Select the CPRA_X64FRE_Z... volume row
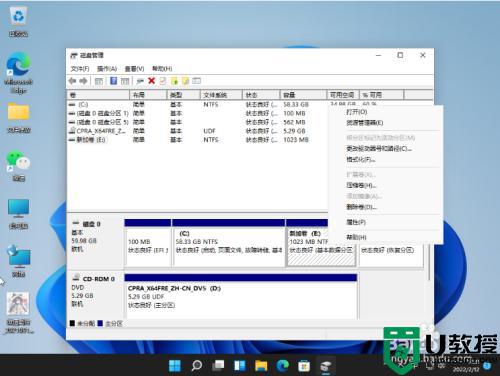 [x=197, y=131]
